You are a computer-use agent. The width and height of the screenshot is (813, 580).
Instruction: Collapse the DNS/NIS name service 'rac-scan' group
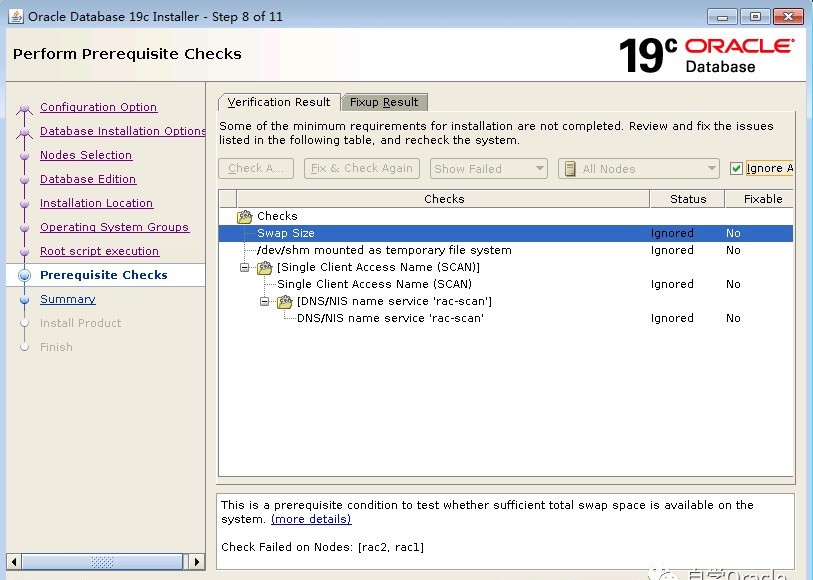pos(265,302)
